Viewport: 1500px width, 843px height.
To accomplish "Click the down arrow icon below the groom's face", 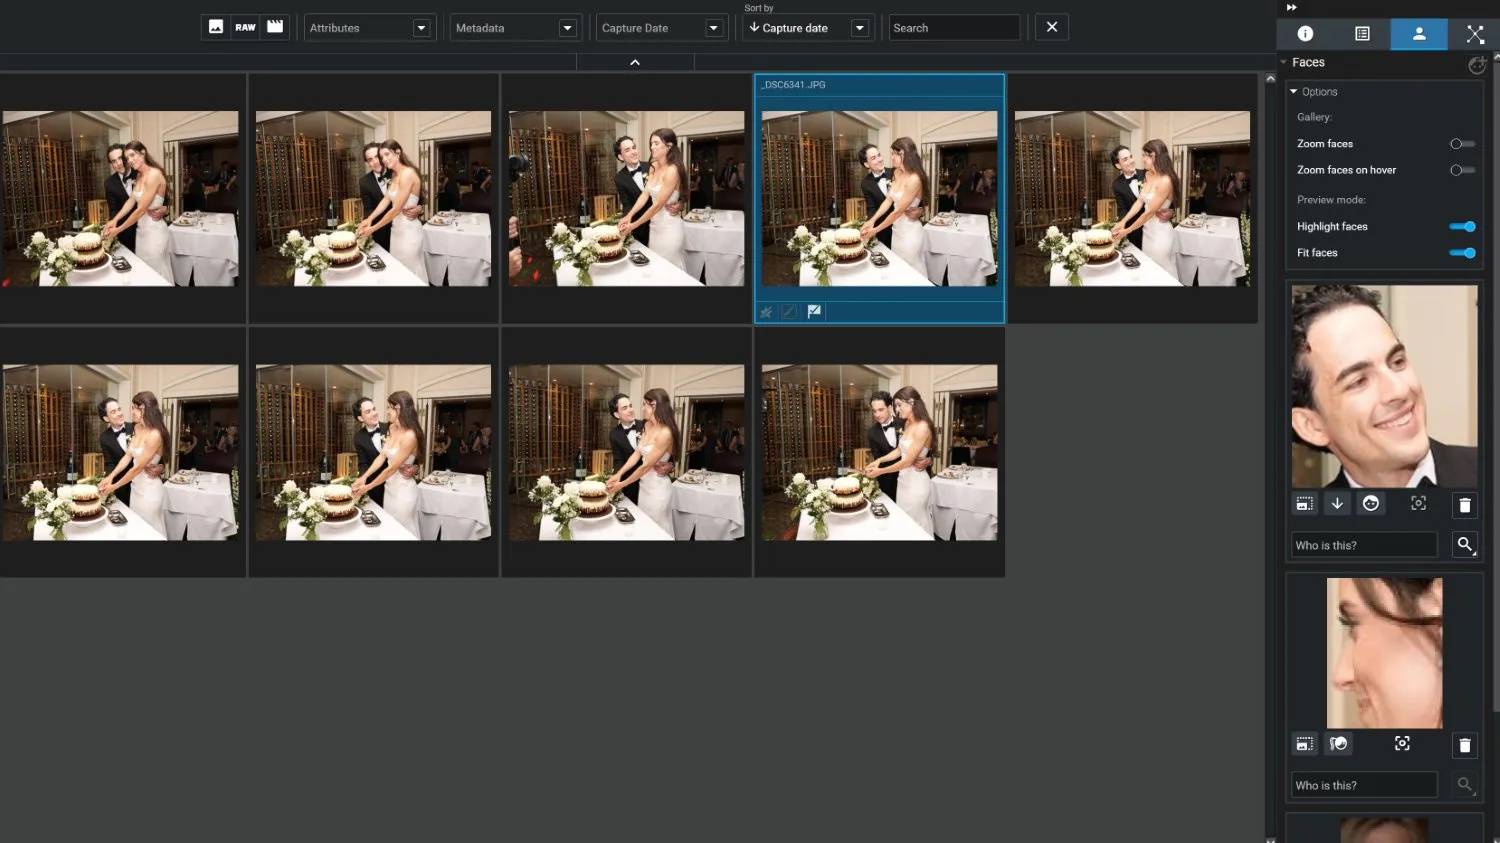I will (1337, 503).
